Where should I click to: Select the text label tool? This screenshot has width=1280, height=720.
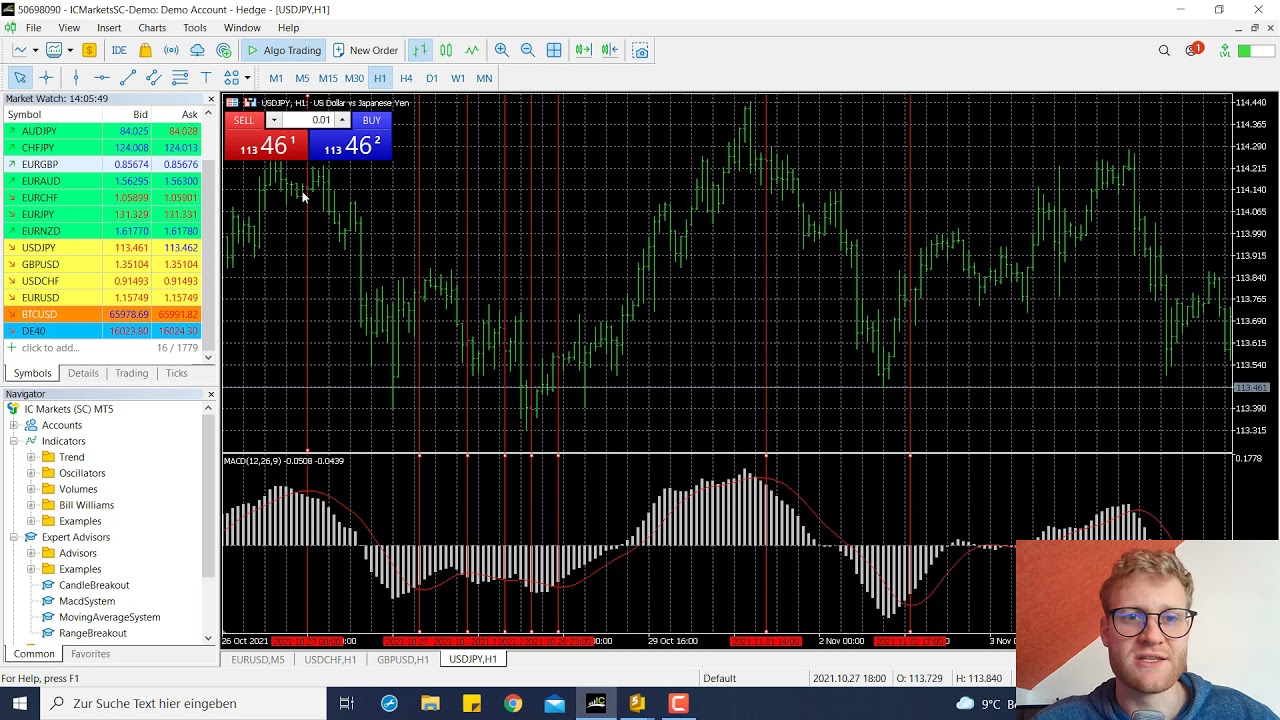tap(206, 78)
